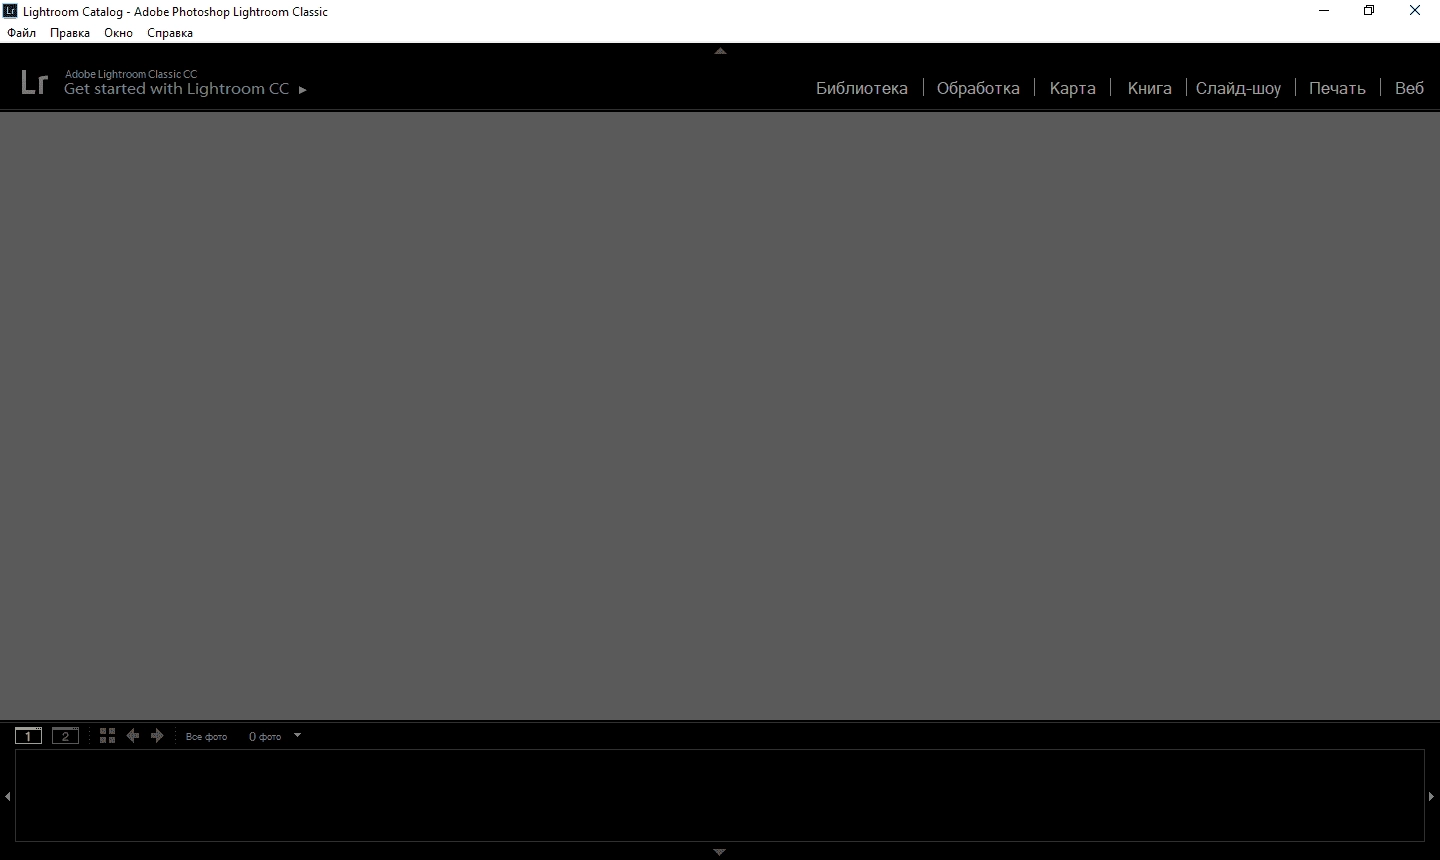Image resolution: width=1440 pixels, height=860 pixels.
Task: Open the 0 фото source dropdown arrow
Action: (297, 736)
